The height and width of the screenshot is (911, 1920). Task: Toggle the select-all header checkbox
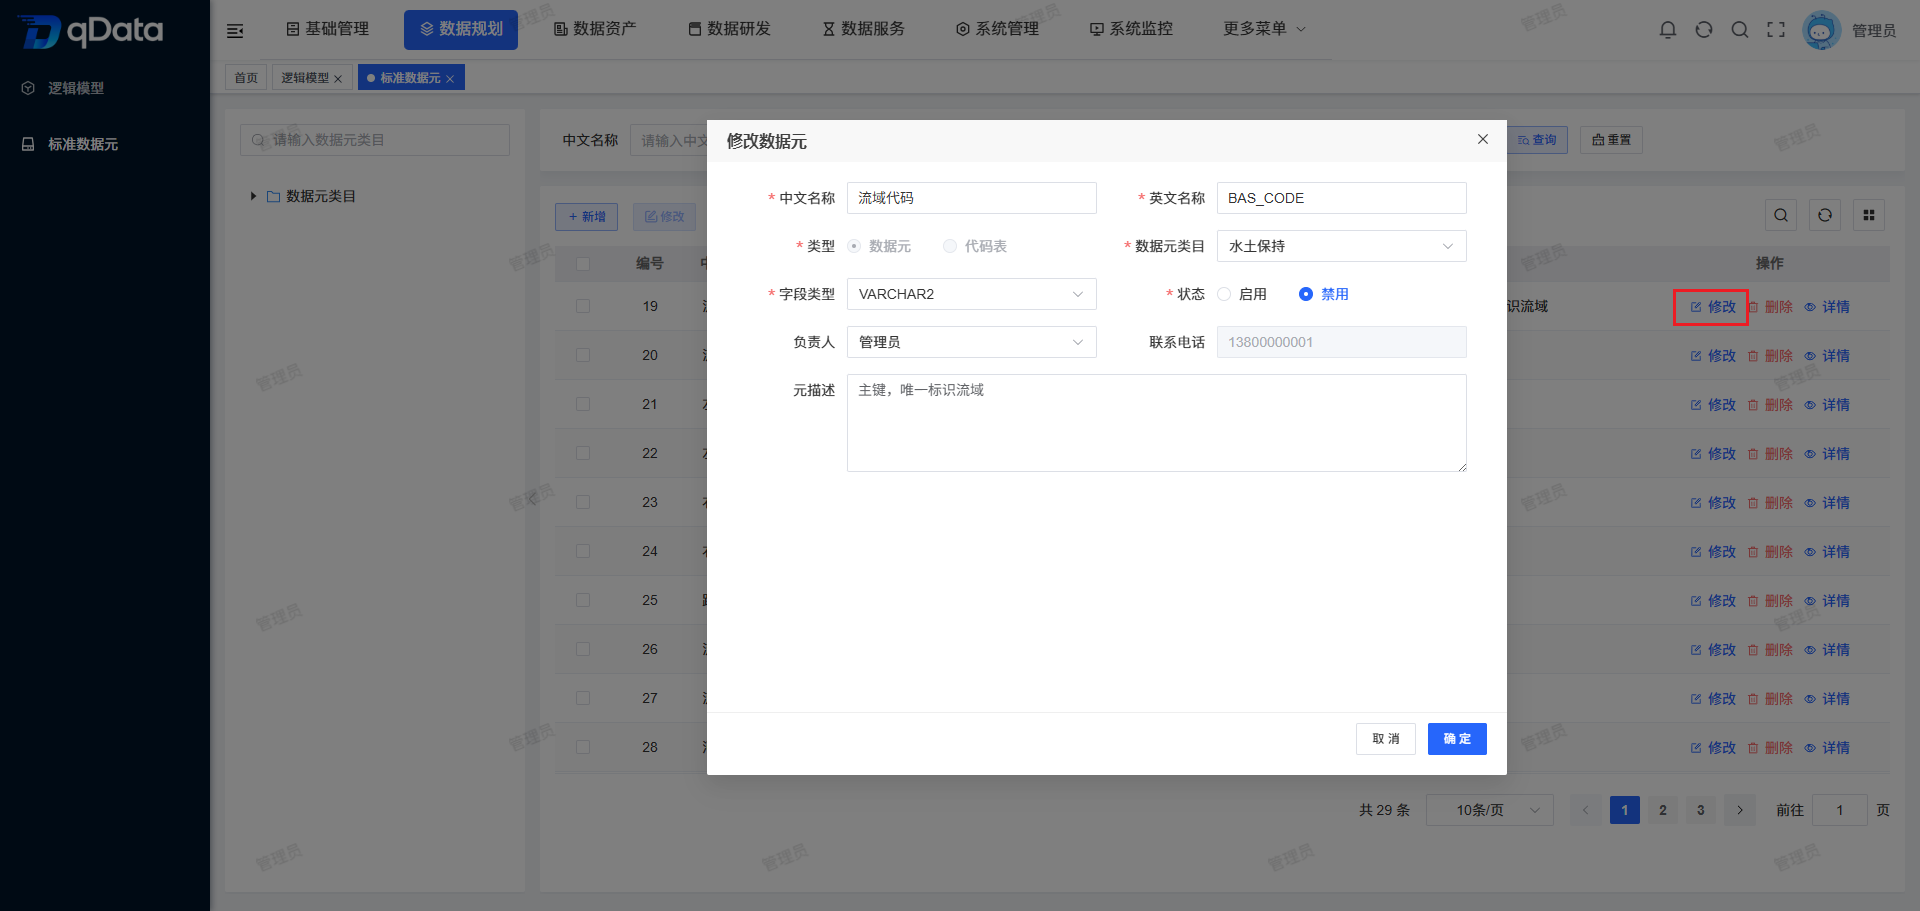point(583,264)
